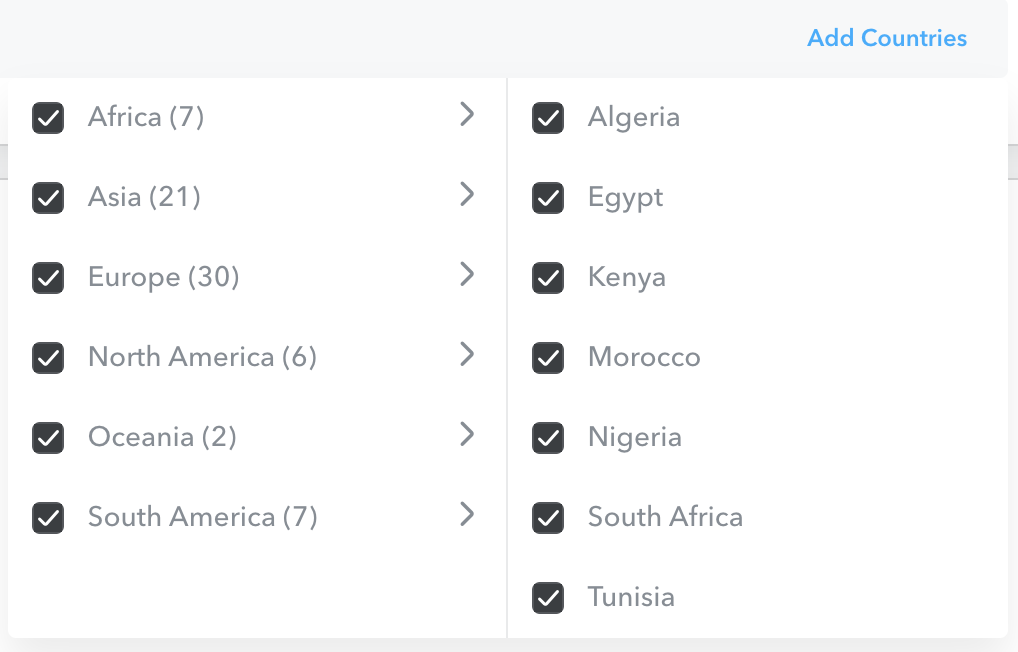Deselect the Egypt checkbox
This screenshot has height=652, width=1018.
[x=548, y=198]
